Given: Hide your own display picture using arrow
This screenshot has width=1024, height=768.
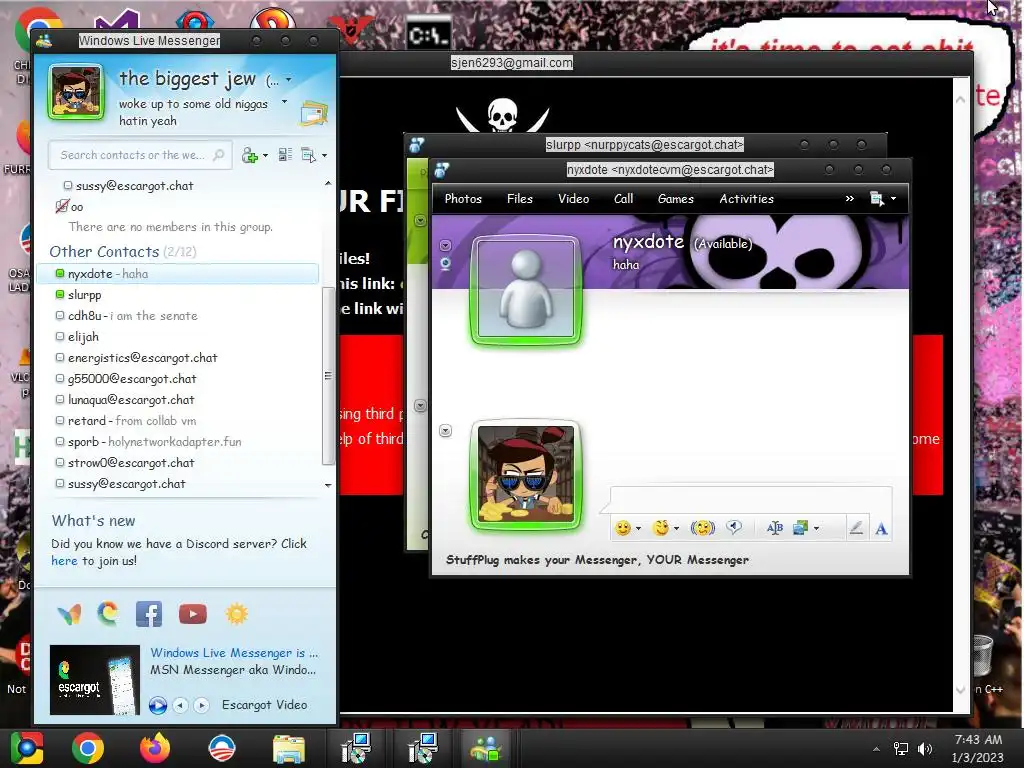Looking at the screenshot, I should pyautogui.click(x=445, y=430).
